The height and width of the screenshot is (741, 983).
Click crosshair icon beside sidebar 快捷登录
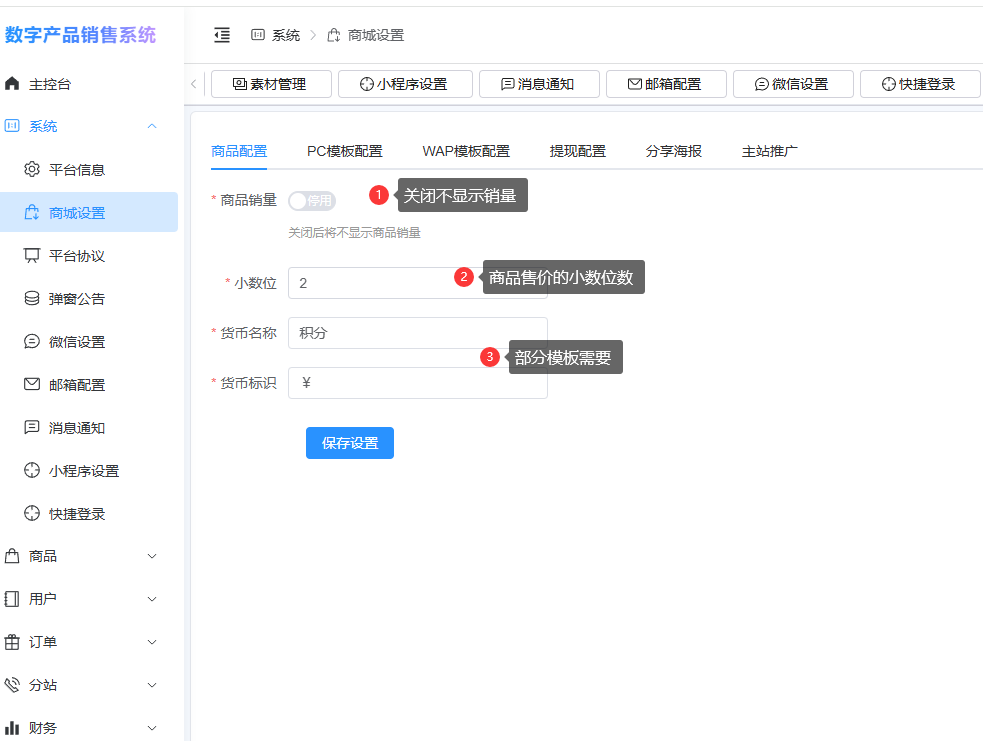pos(32,513)
